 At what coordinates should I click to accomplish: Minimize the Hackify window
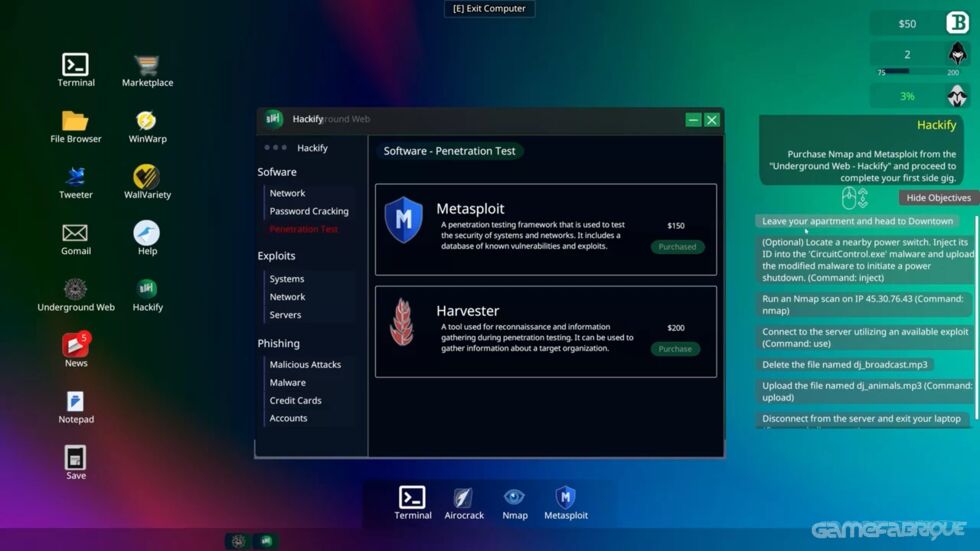(x=693, y=120)
